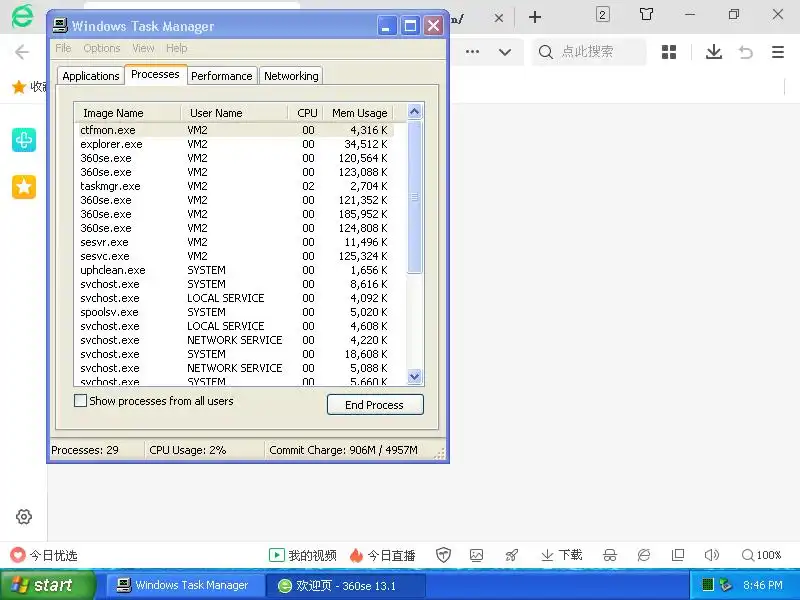Image resolution: width=800 pixels, height=600 pixels.
Task: Select the spoolsv.exe process row
Action: click(x=235, y=312)
